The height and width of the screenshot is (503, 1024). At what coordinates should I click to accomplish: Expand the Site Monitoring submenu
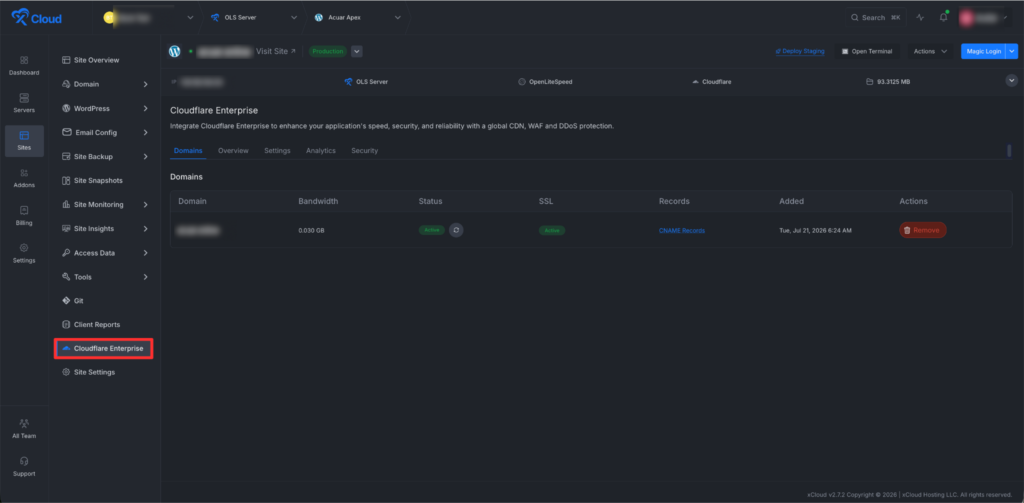click(104, 204)
